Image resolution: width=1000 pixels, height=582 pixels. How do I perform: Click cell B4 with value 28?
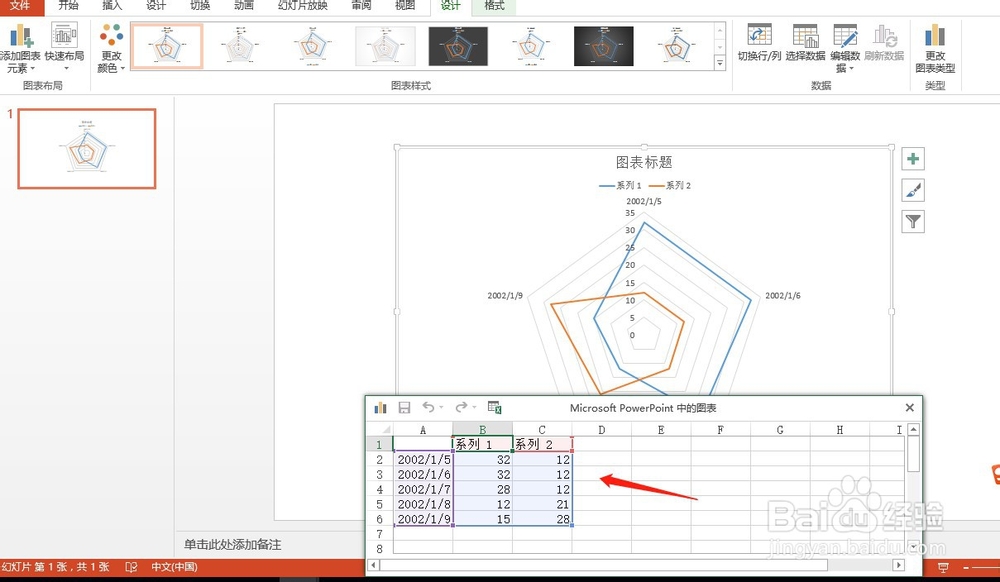pos(482,490)
